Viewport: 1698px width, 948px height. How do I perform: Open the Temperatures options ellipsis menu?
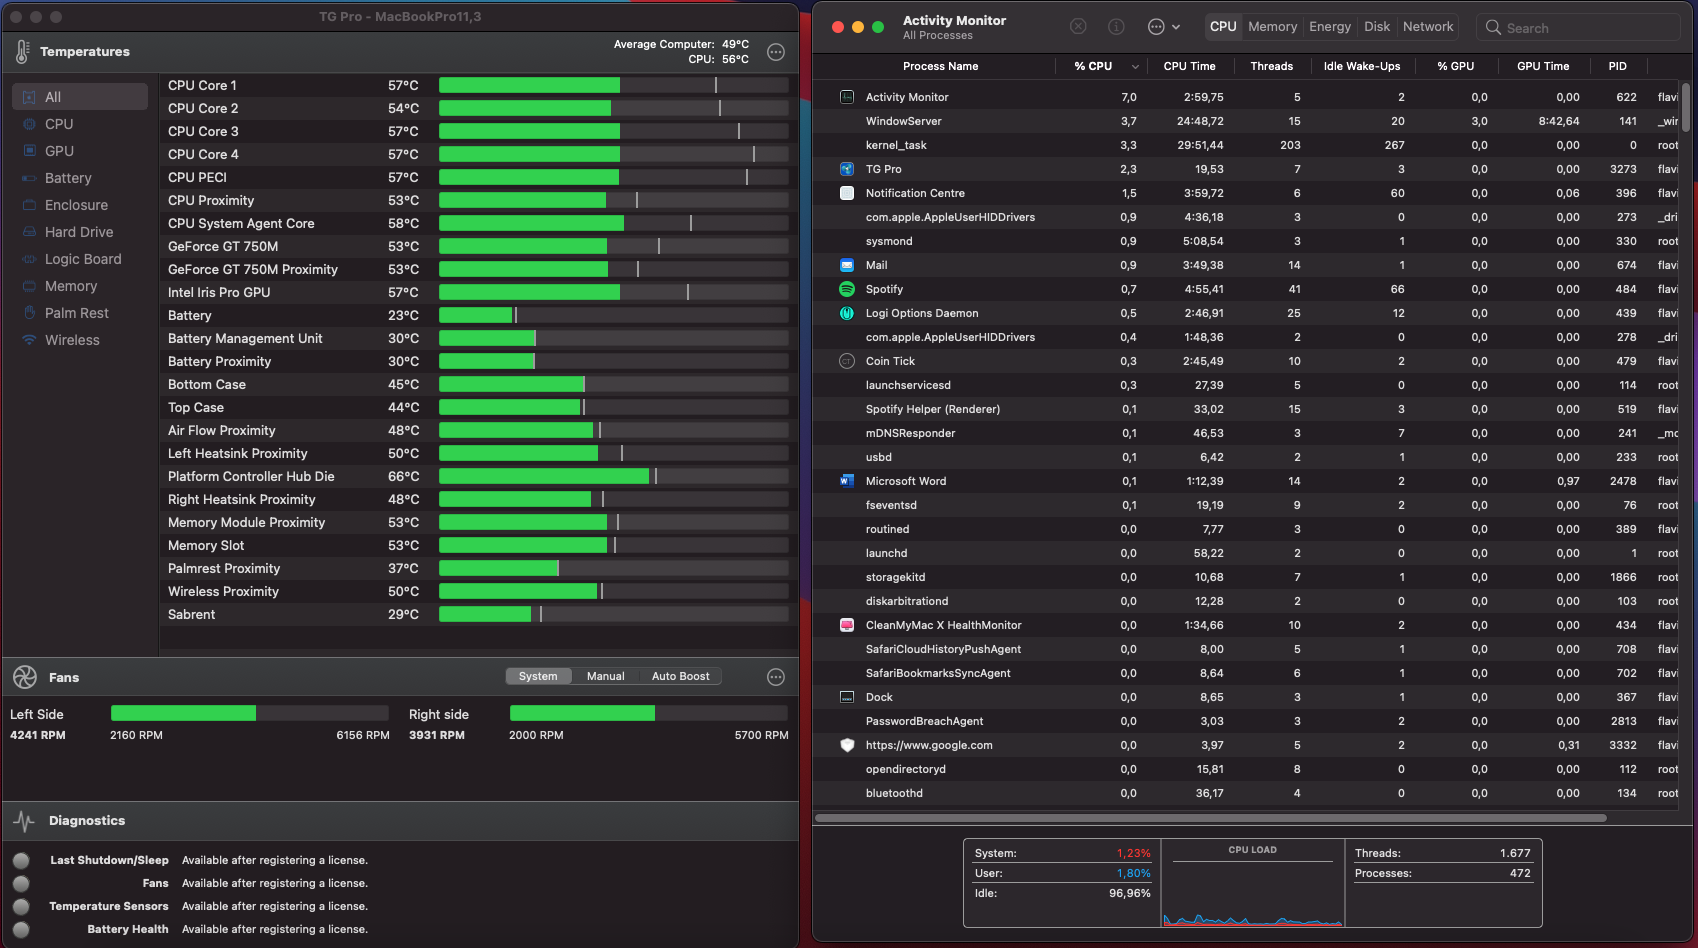click(776, 52)
